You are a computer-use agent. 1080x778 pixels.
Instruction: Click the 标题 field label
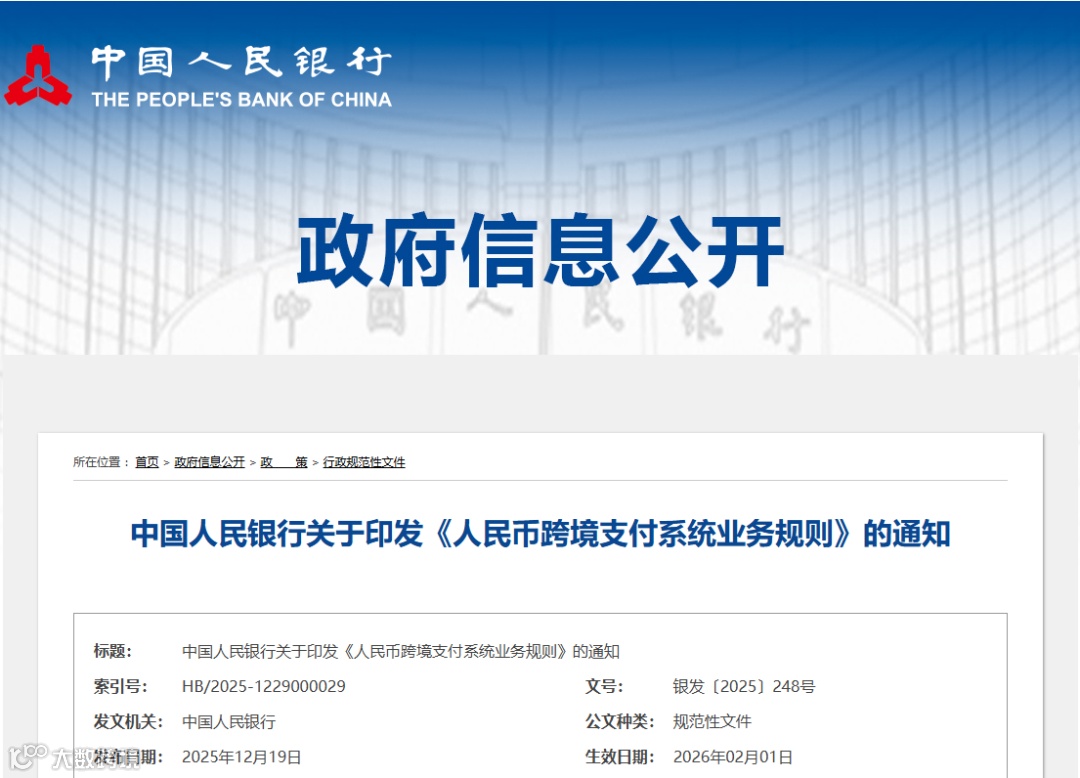(x=112, y=651)
